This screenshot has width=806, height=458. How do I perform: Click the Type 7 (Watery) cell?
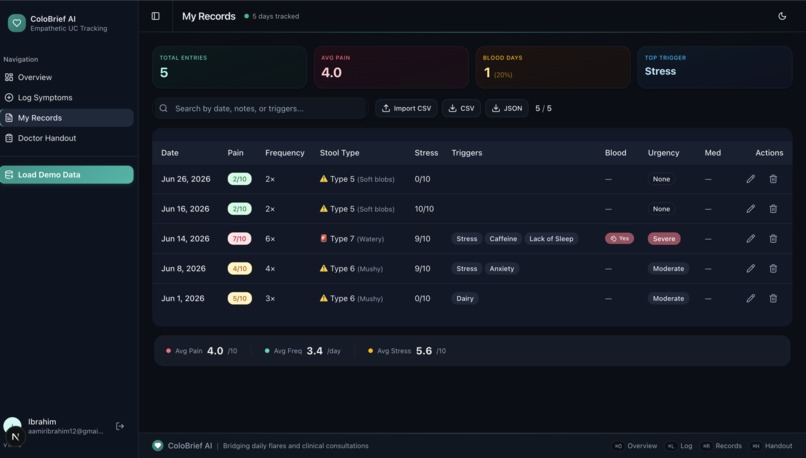click(352, 239)
